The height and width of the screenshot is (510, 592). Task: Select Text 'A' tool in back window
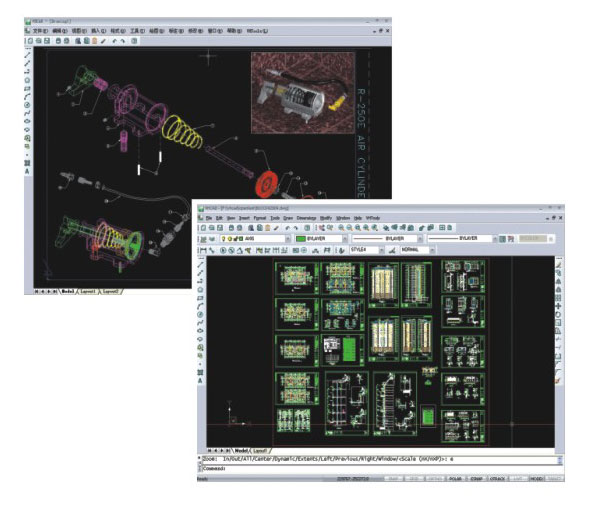28,171
